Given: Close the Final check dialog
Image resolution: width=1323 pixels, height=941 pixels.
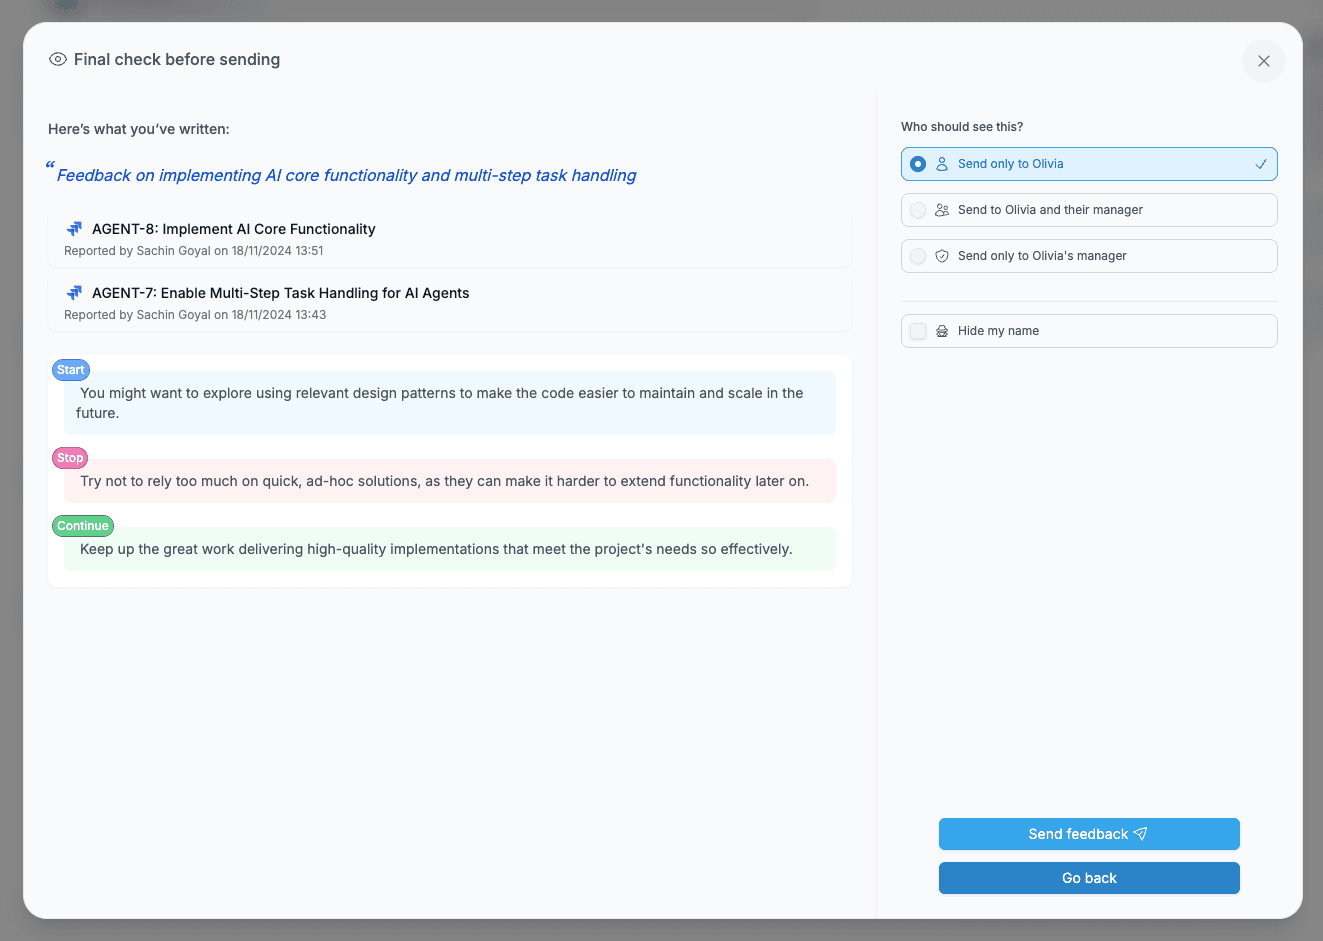Looking at the screenshot, I should click(1264, 61).
